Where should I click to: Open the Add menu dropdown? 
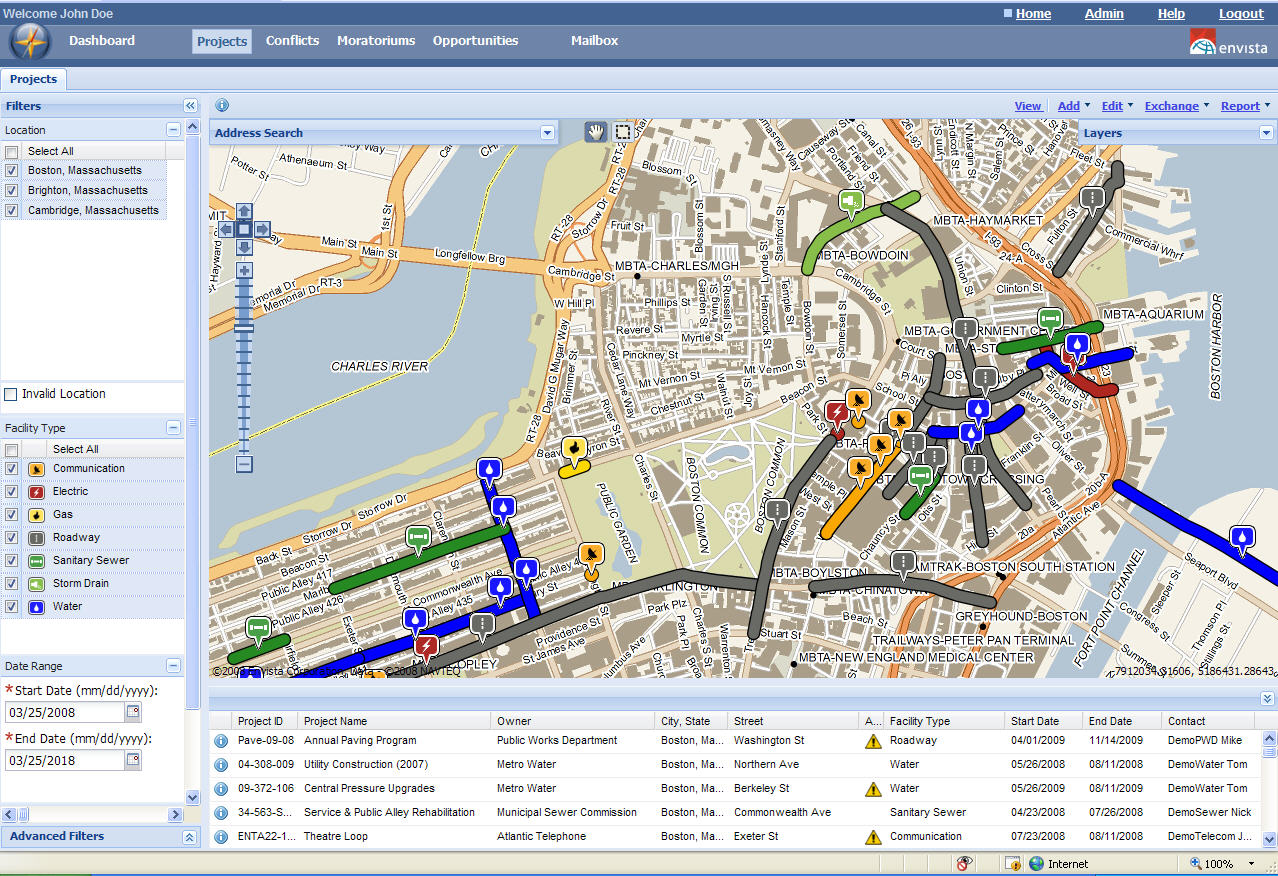coord(1075,106)
